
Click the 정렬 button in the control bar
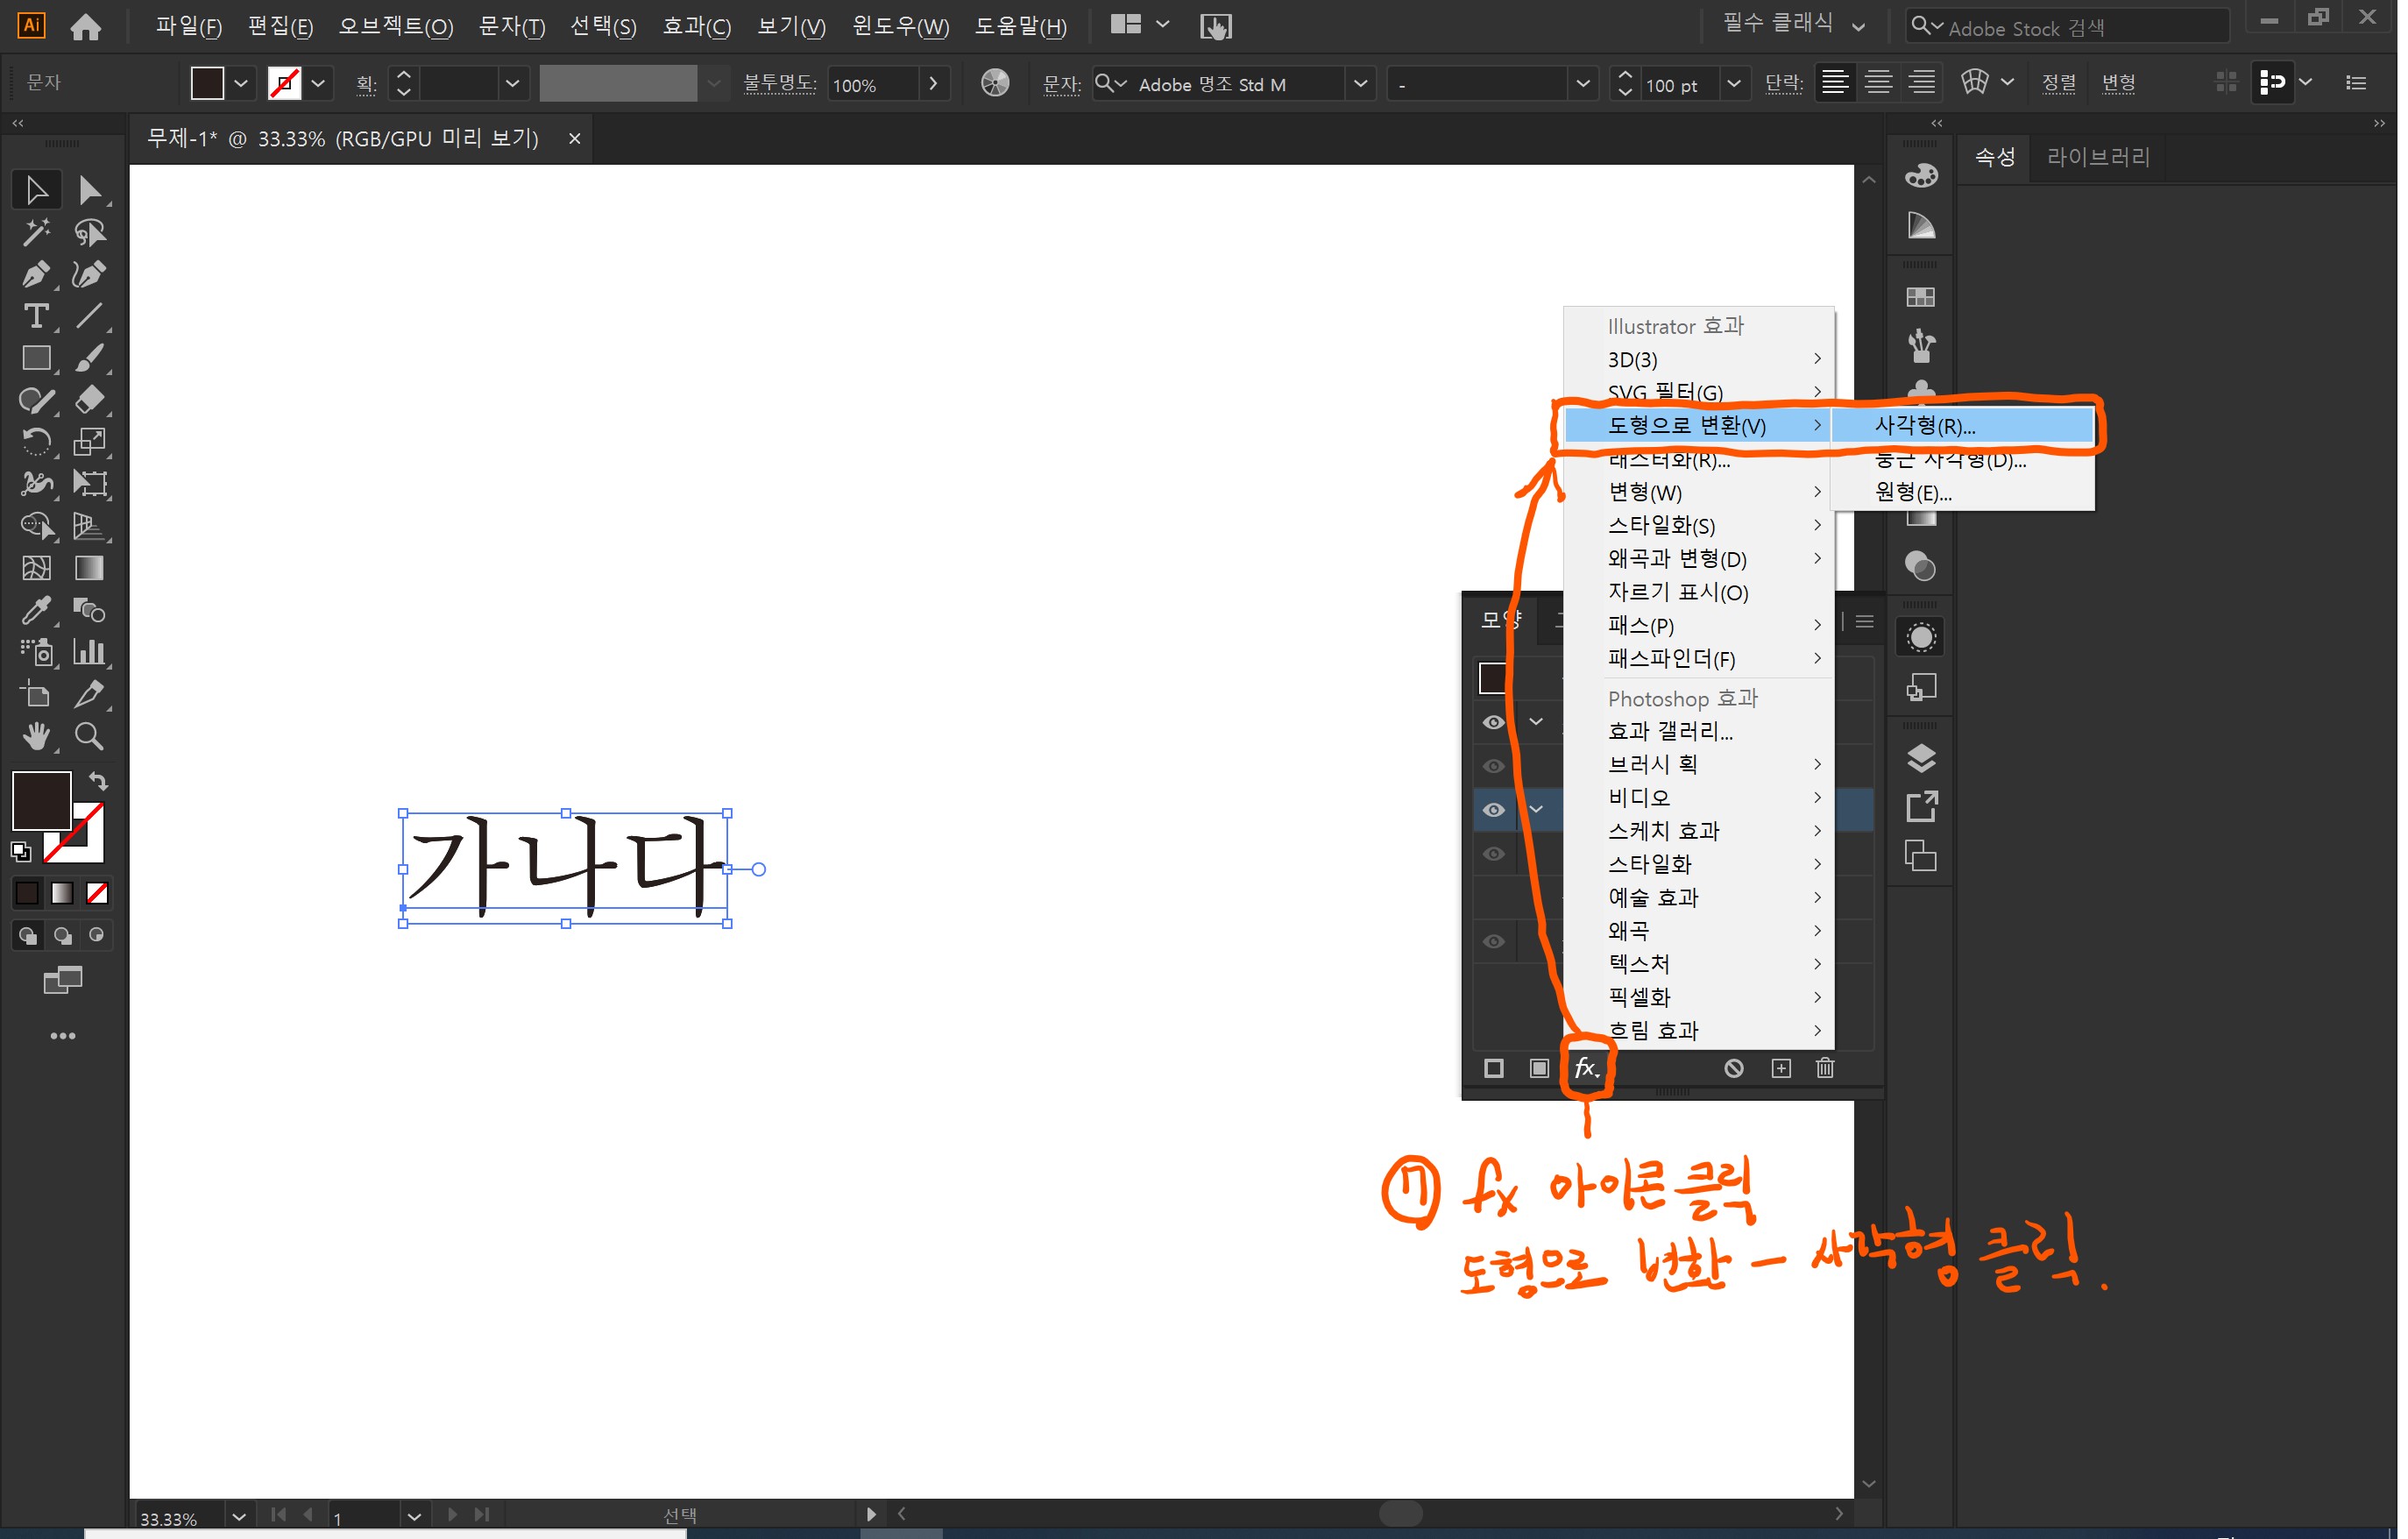point(2060,84)
